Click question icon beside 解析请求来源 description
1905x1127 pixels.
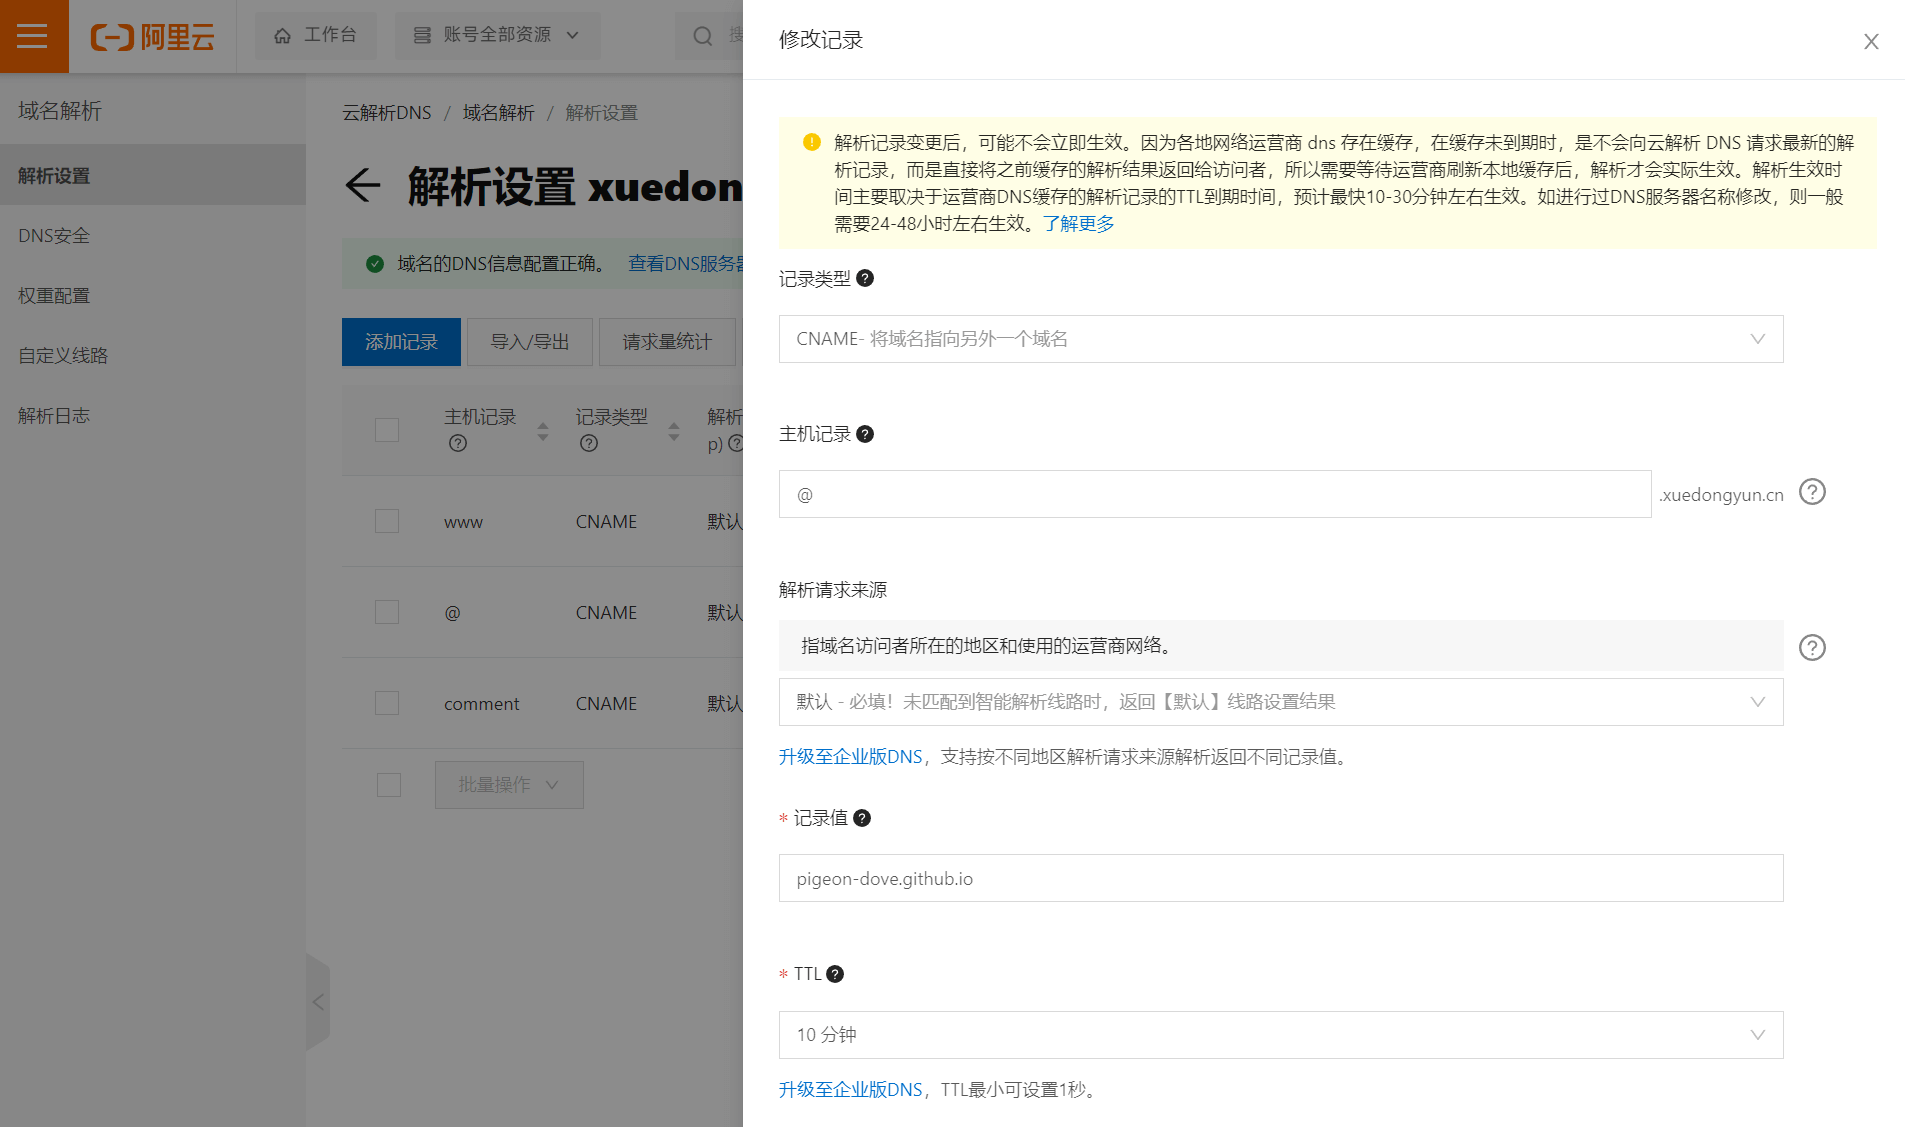point(1812,648)
